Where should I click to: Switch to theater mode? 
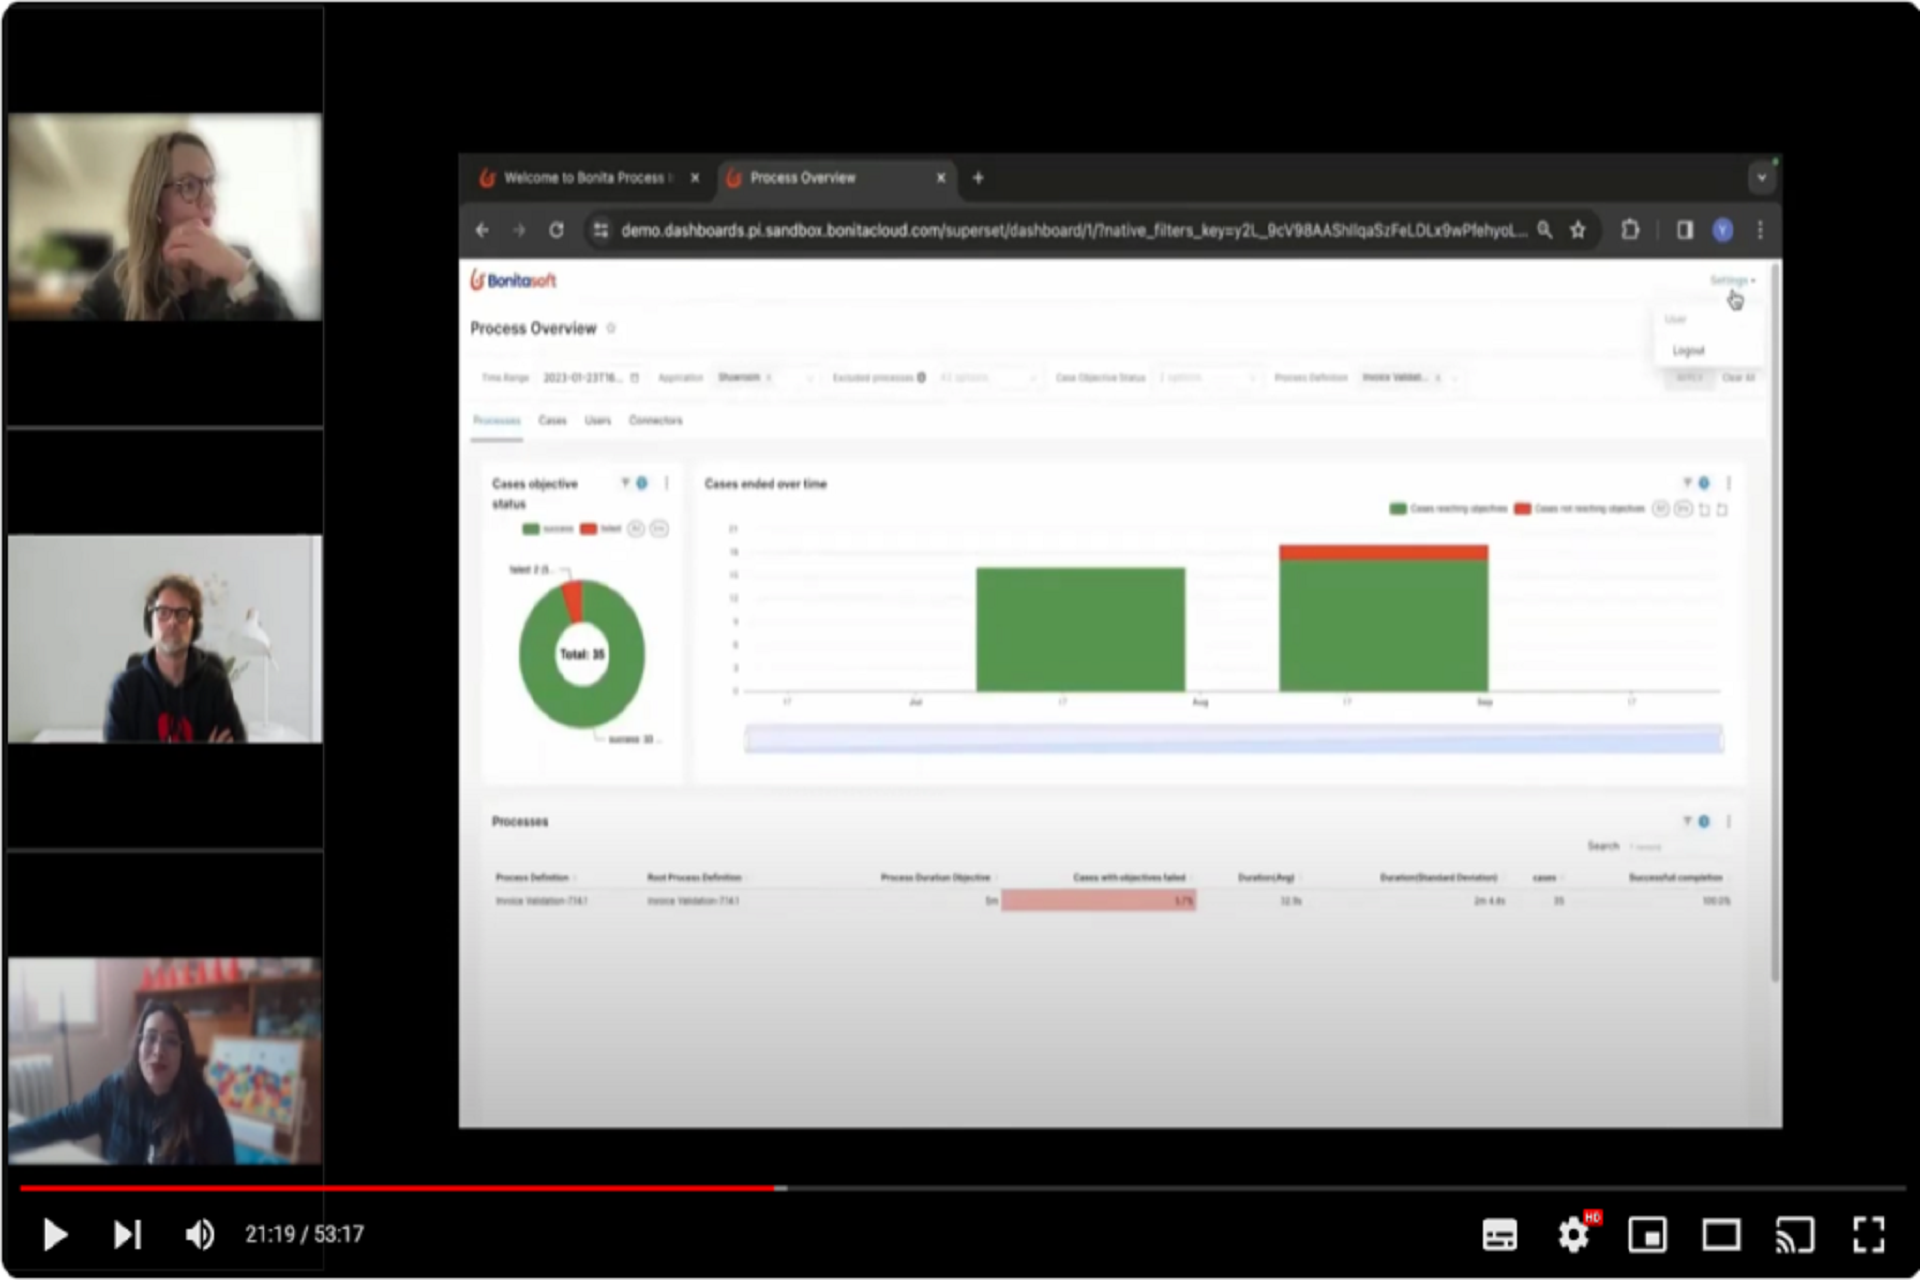pyautogui.click(x=1721, y=1235)
